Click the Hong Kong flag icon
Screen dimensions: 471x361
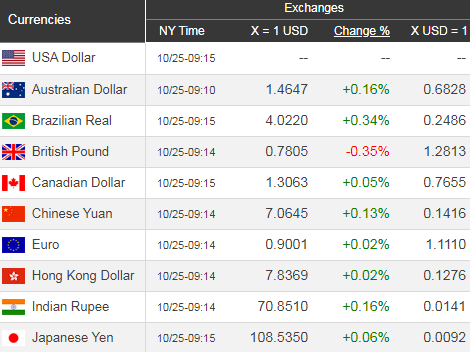[13, 276]
